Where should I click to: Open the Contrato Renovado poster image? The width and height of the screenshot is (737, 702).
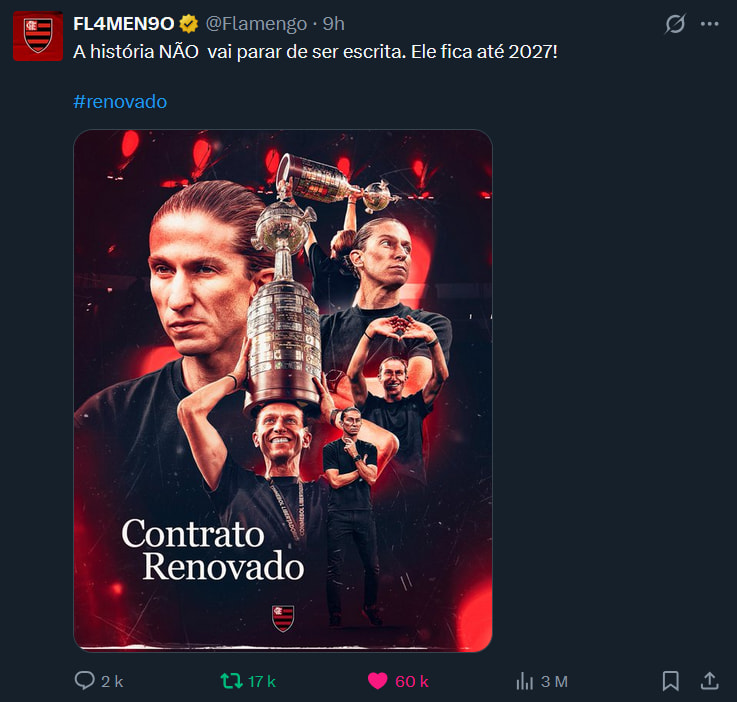point(283,390)
